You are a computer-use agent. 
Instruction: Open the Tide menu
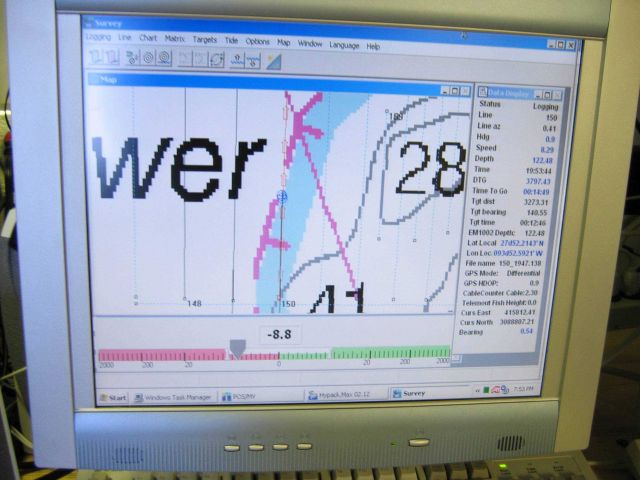point(231,40)
